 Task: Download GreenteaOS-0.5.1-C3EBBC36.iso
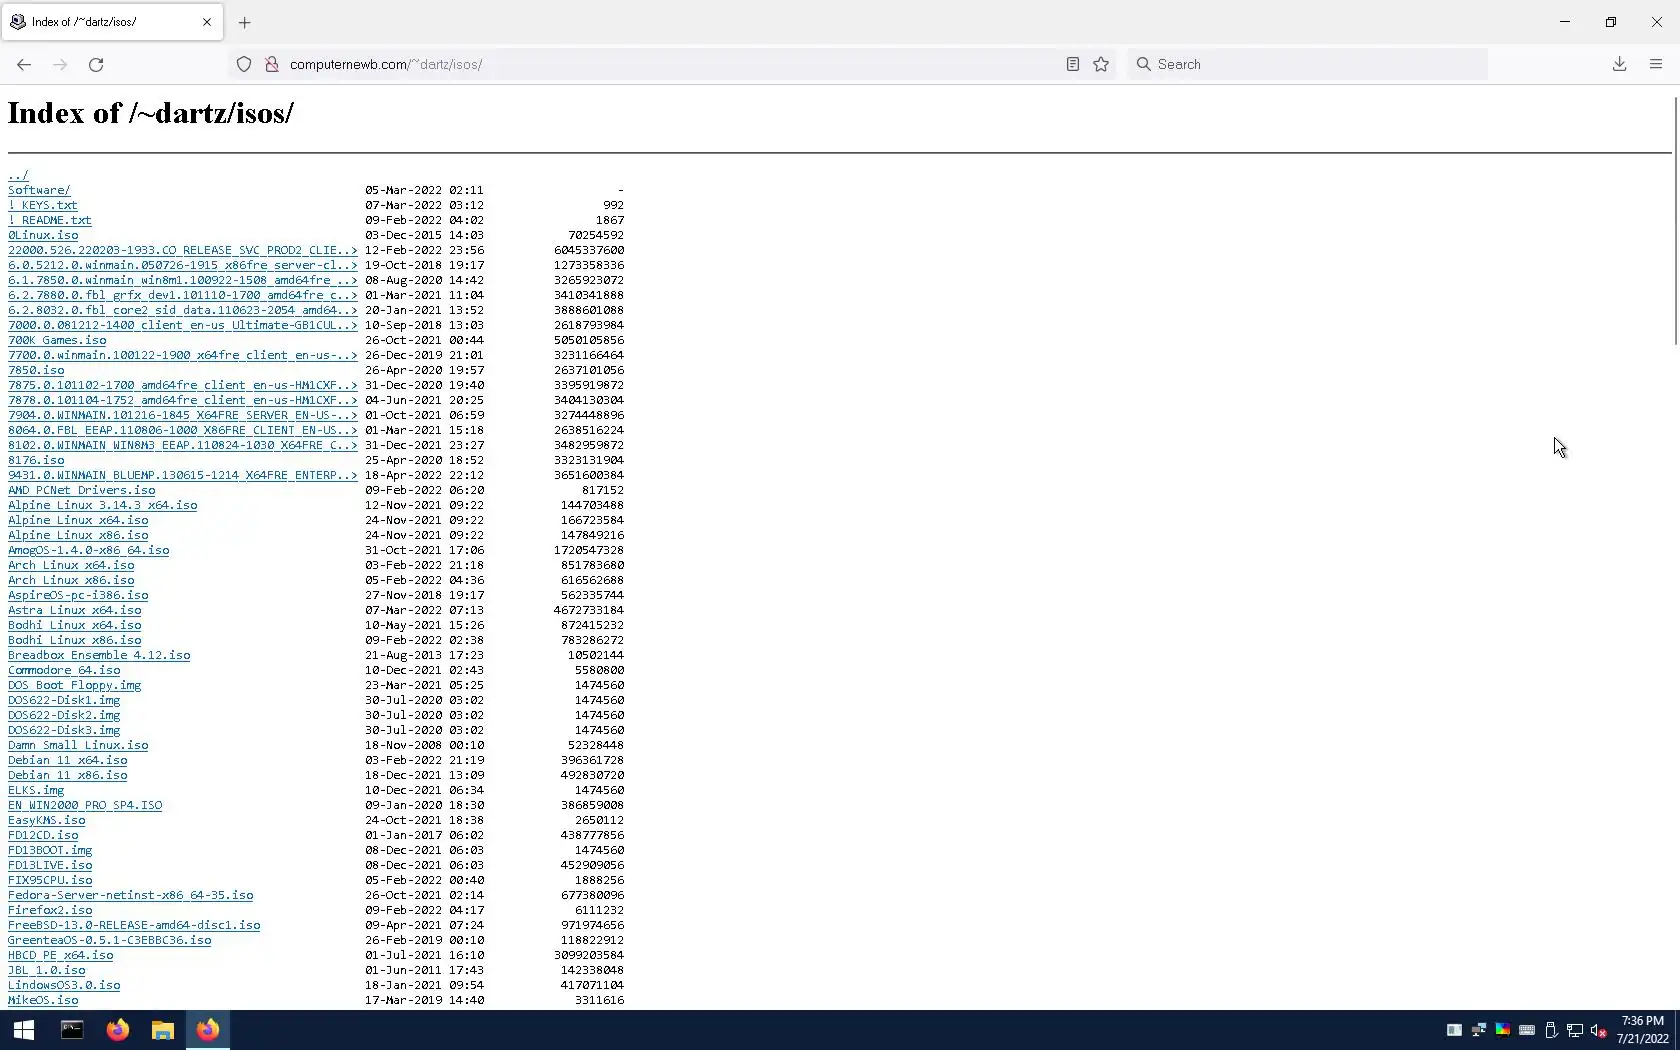(x=110, y=940)
